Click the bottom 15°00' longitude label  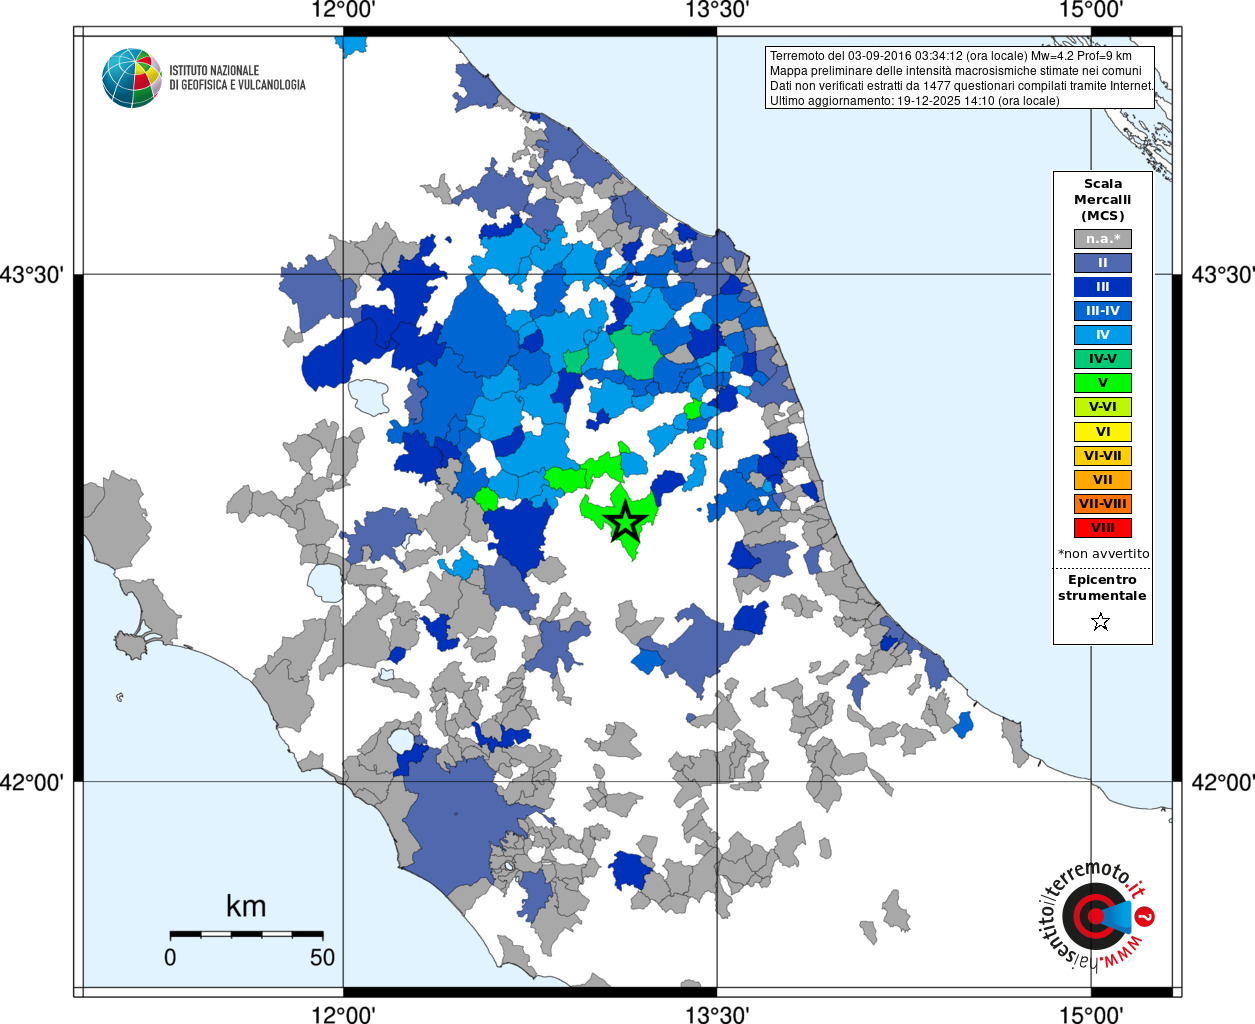click(1091, 1014)
